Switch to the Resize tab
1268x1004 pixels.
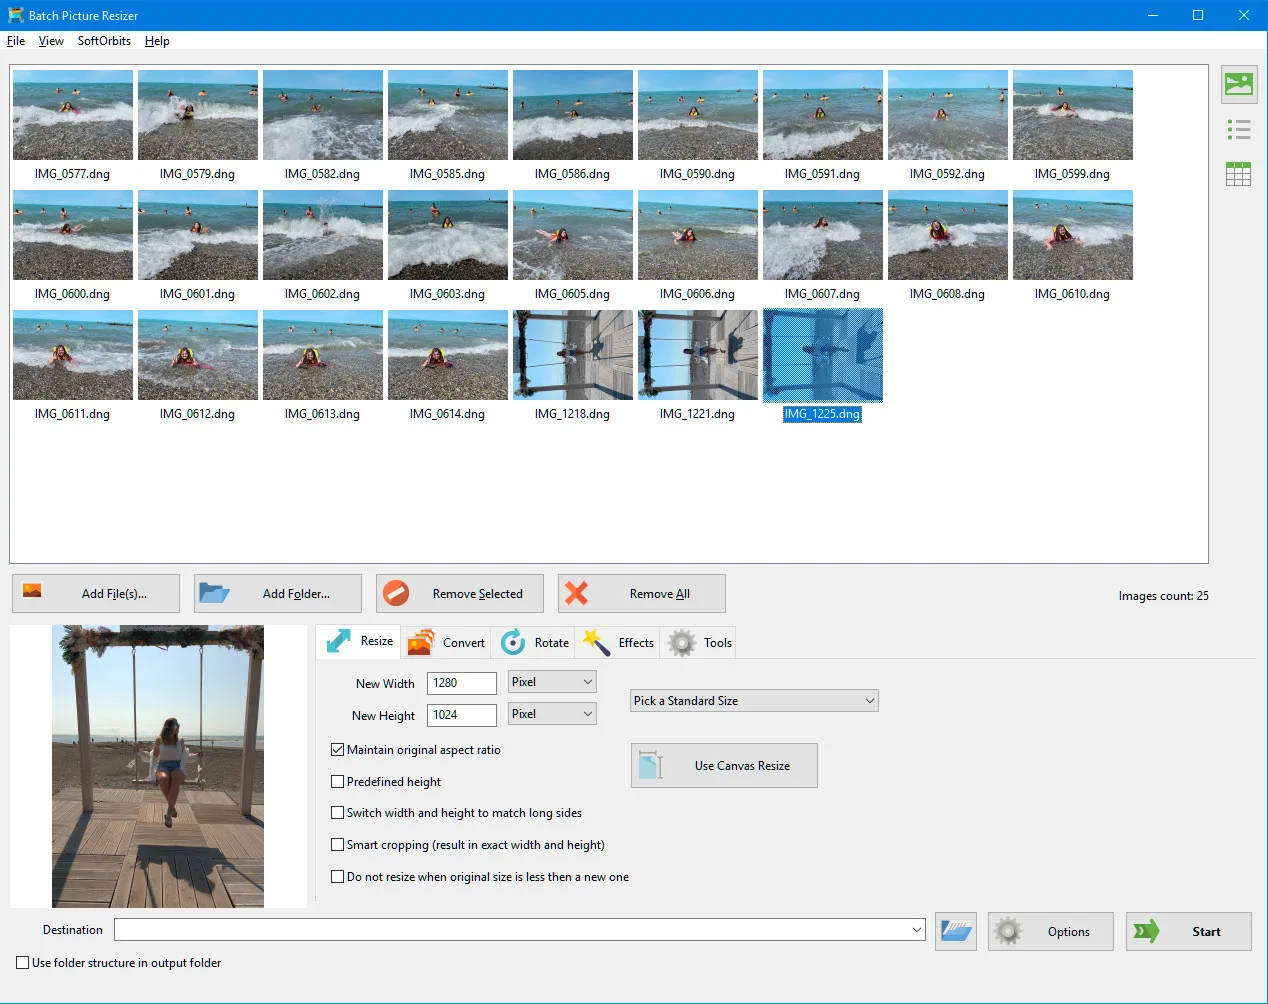[357, 641]
